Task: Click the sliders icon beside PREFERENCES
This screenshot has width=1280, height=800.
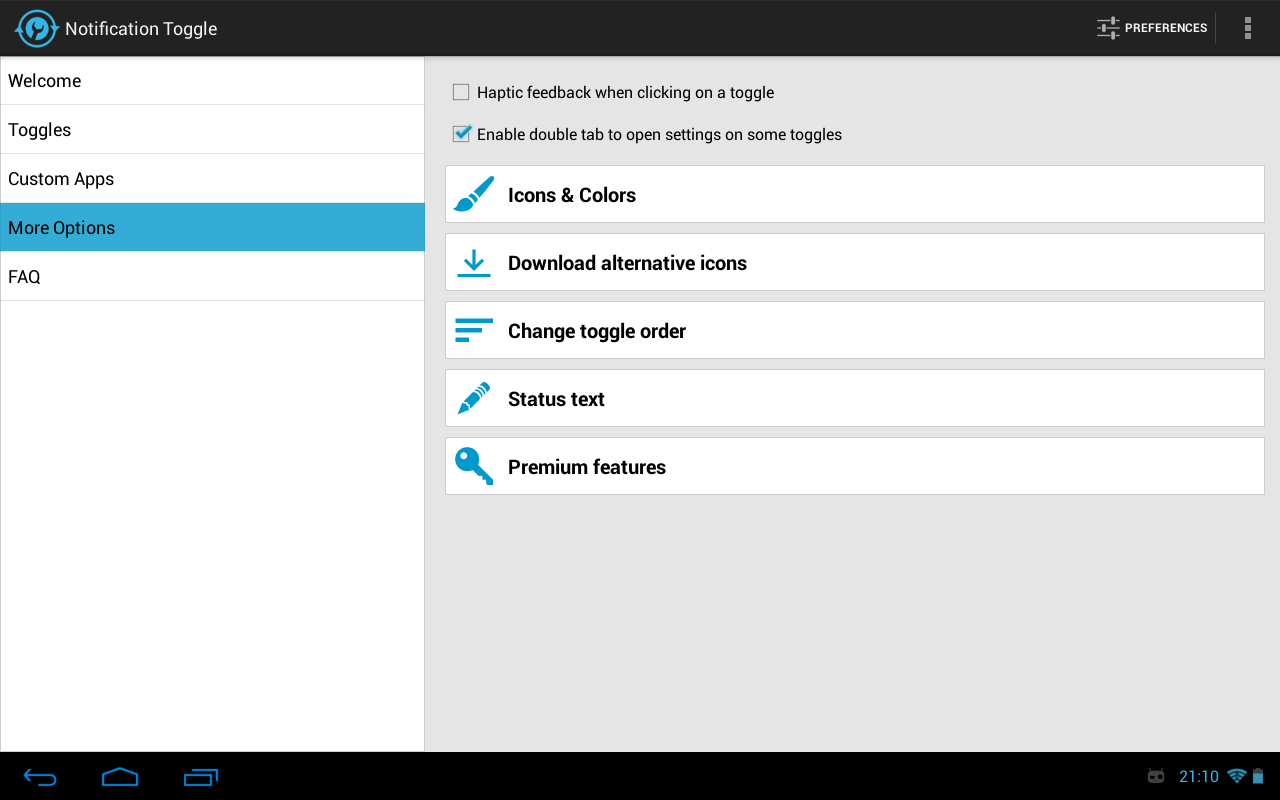Action: 1107,27
